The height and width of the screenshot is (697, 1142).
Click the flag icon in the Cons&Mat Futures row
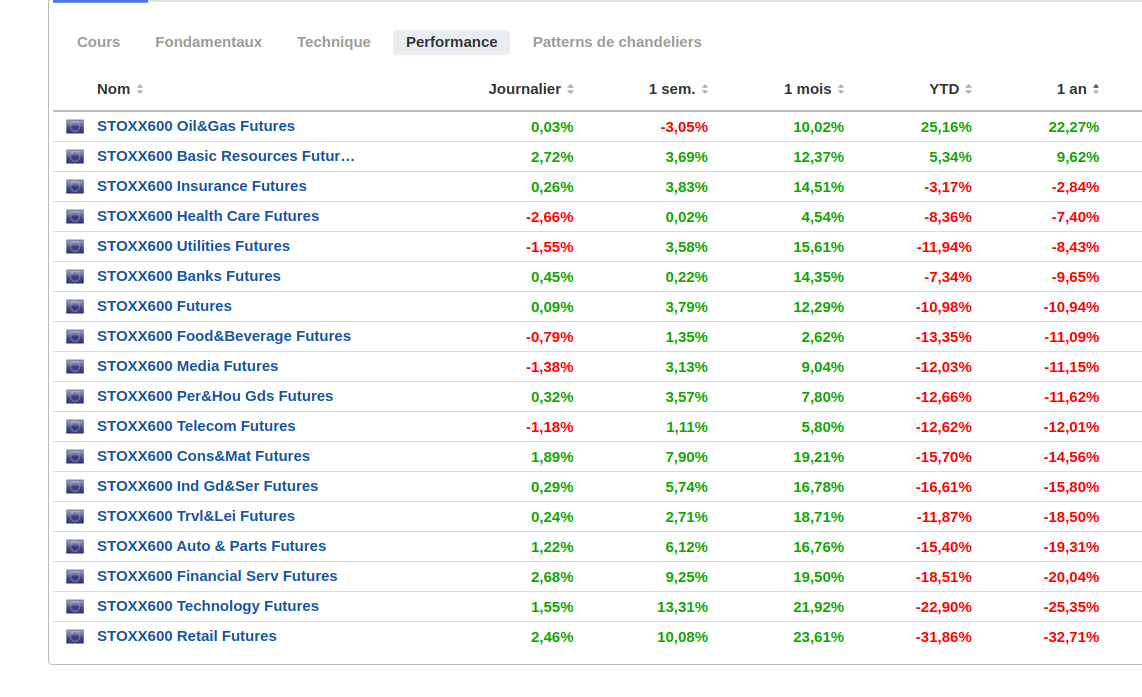pyautogui.click(x=75, y=457)
